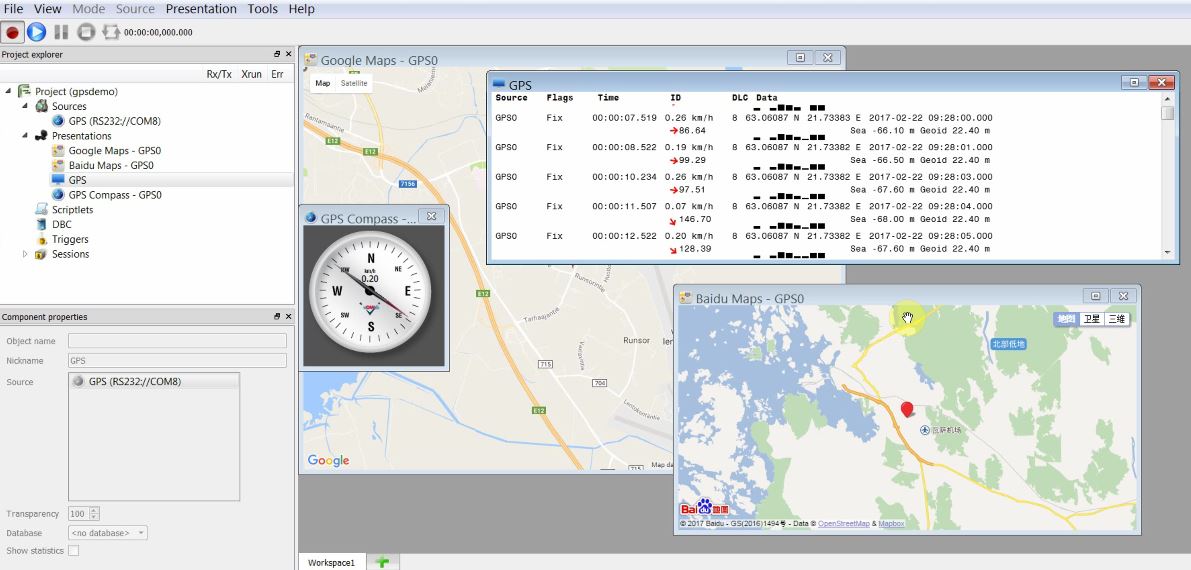Open the Mapbox link in Baidu map
This screenshot has height=570, width=1191.
[x=891, y=524]
